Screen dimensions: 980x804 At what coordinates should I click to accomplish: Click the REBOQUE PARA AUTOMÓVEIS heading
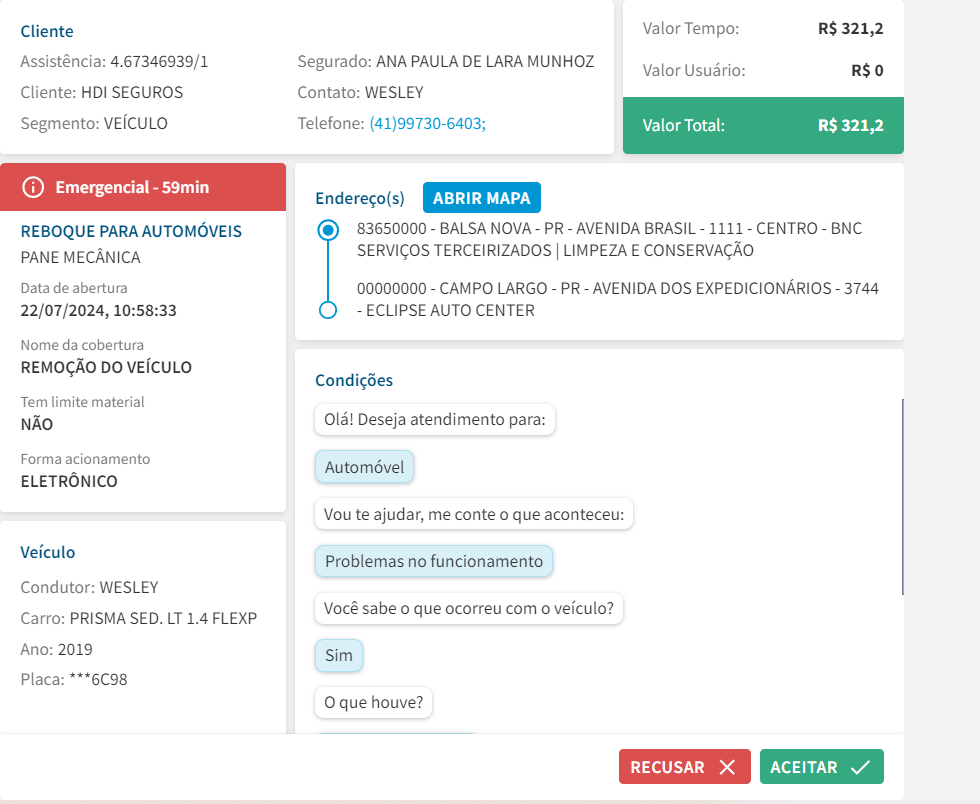[x=131, y=231]
